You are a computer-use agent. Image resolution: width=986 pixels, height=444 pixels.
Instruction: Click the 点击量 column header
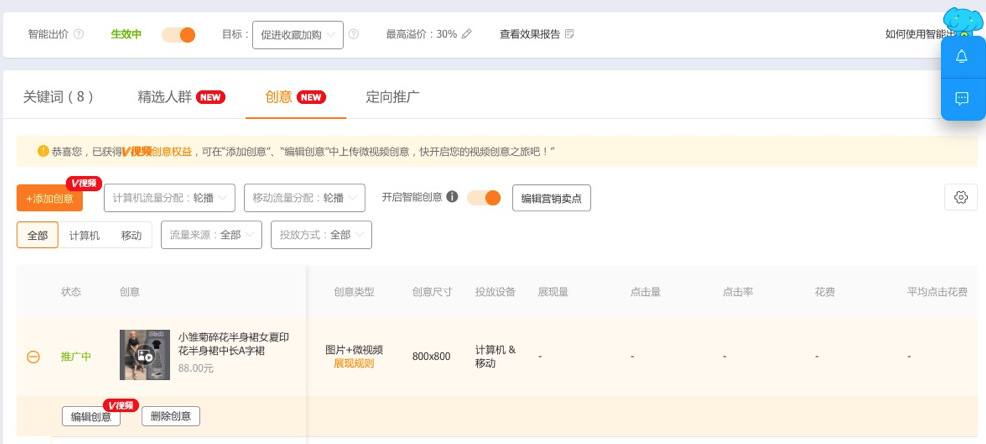click(x=646, y=292)
